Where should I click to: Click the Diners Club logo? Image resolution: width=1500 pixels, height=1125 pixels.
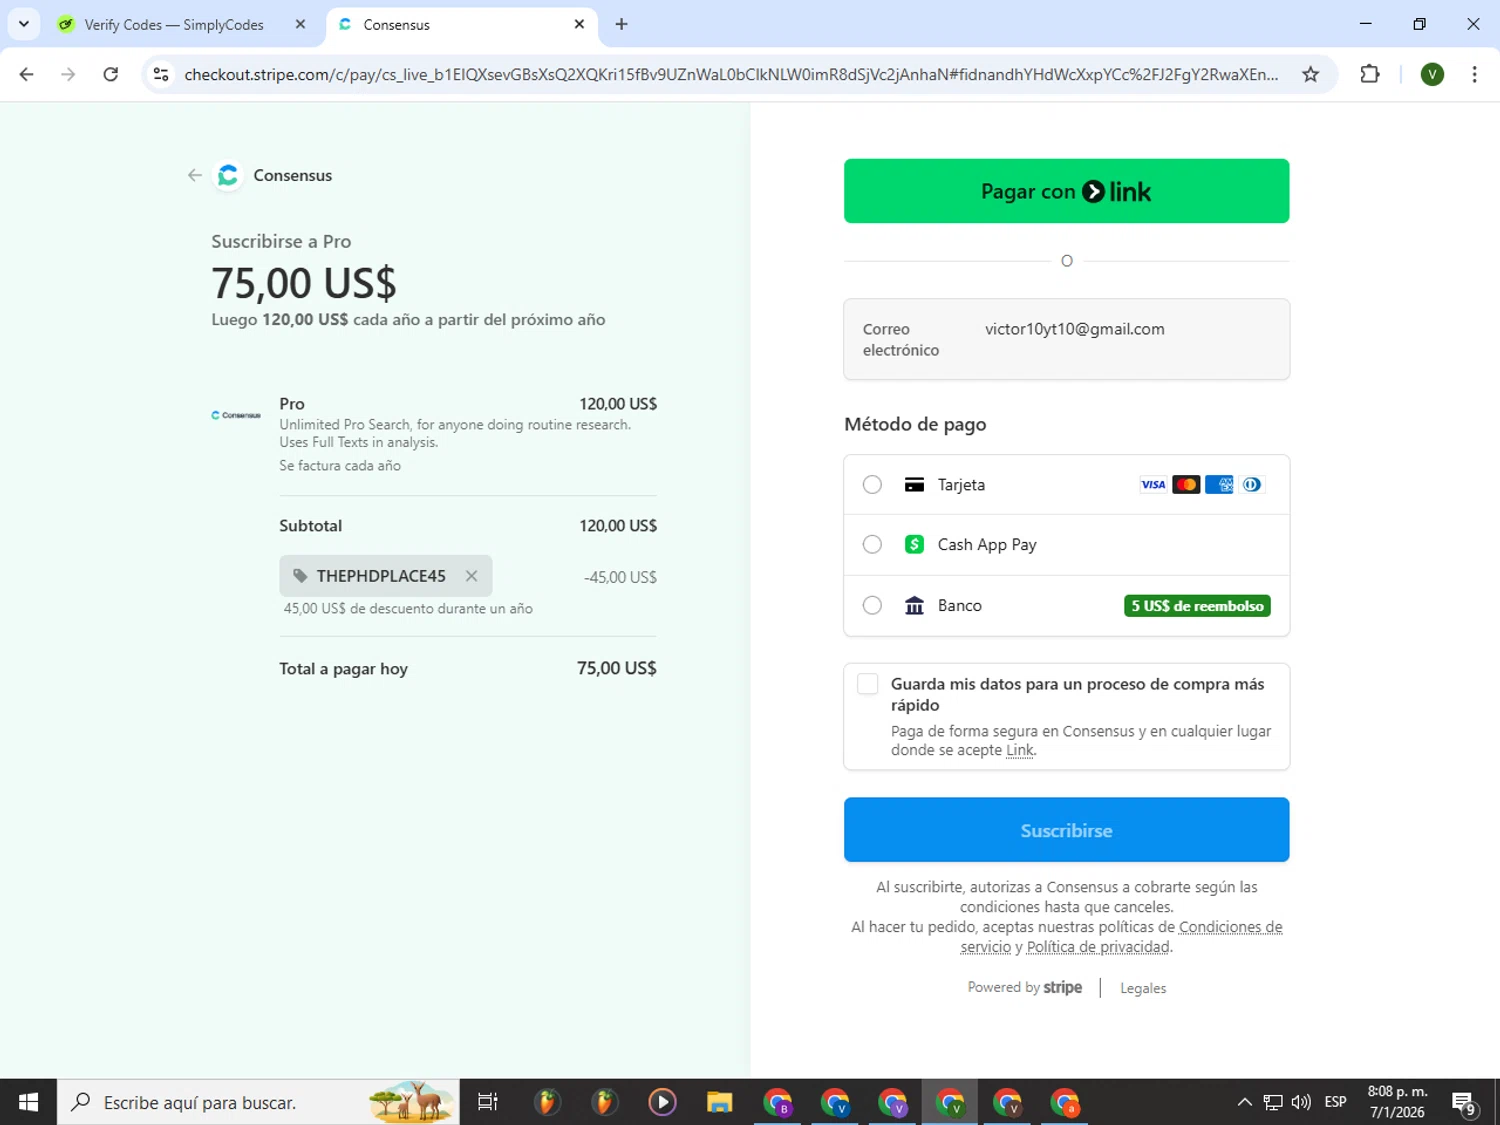[x=1252, y=485]
